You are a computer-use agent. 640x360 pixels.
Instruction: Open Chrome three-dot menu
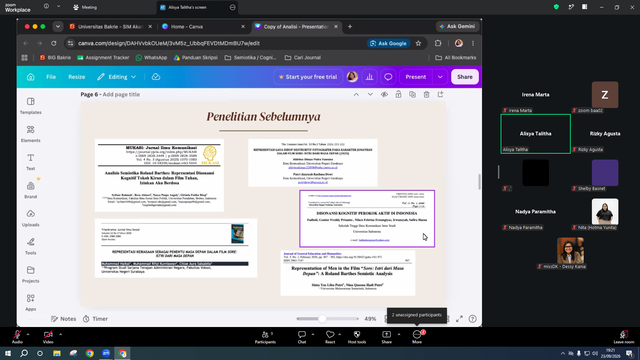pos(473,43)
